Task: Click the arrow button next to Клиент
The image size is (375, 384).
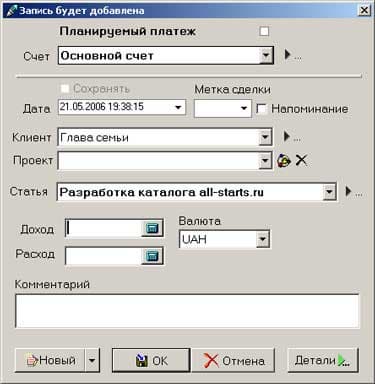Action: pyautogui.click(x=291, y=137)
